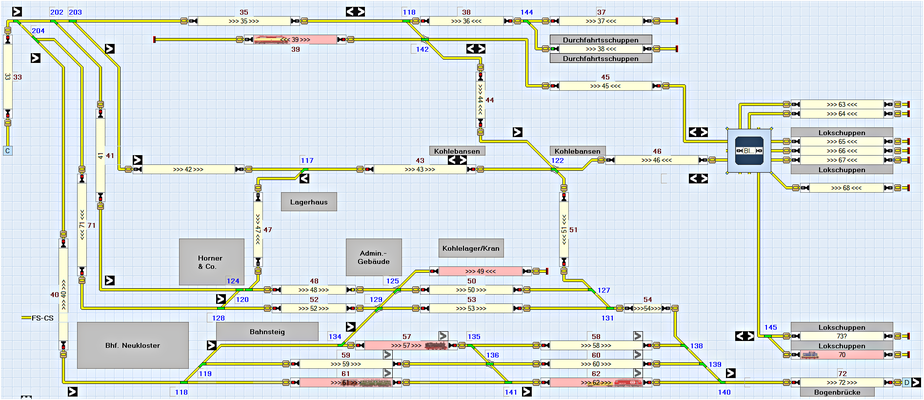Select block 53
The image size is (924, 400).
point(471,308)
